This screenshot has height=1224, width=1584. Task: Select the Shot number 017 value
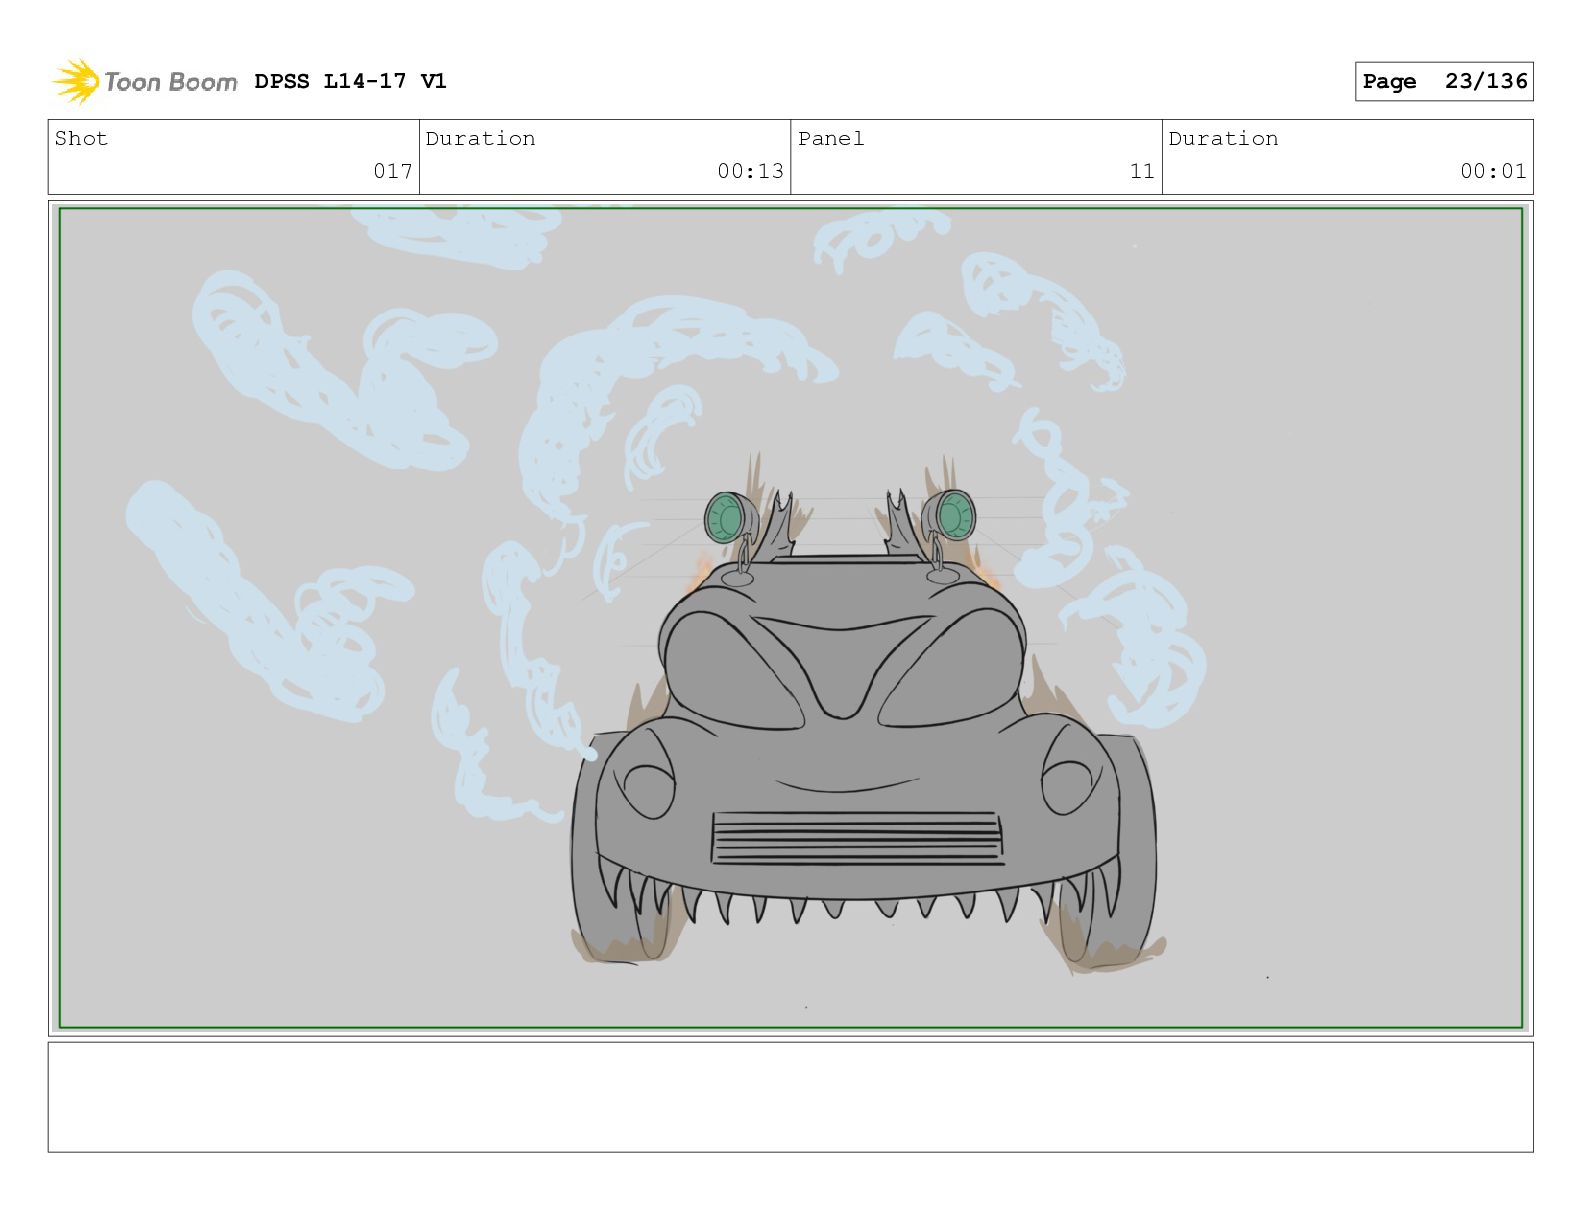point(392,171)
